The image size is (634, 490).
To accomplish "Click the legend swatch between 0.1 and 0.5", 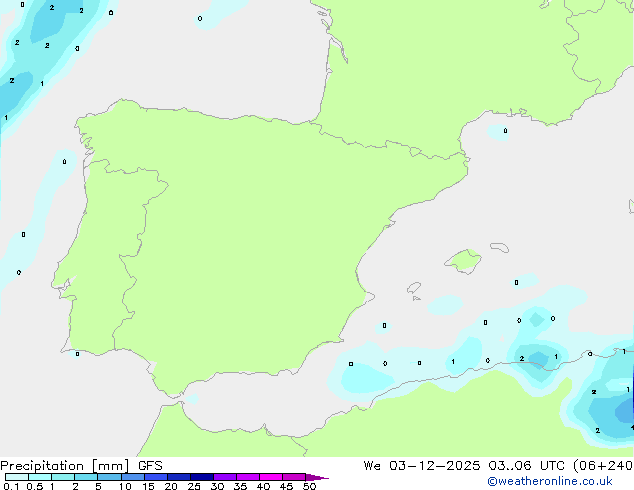I will [x=17, y=477].
